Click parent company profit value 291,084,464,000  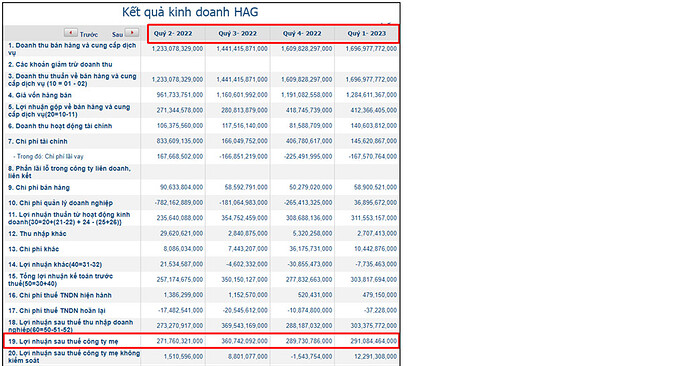[x=374, y=341]
